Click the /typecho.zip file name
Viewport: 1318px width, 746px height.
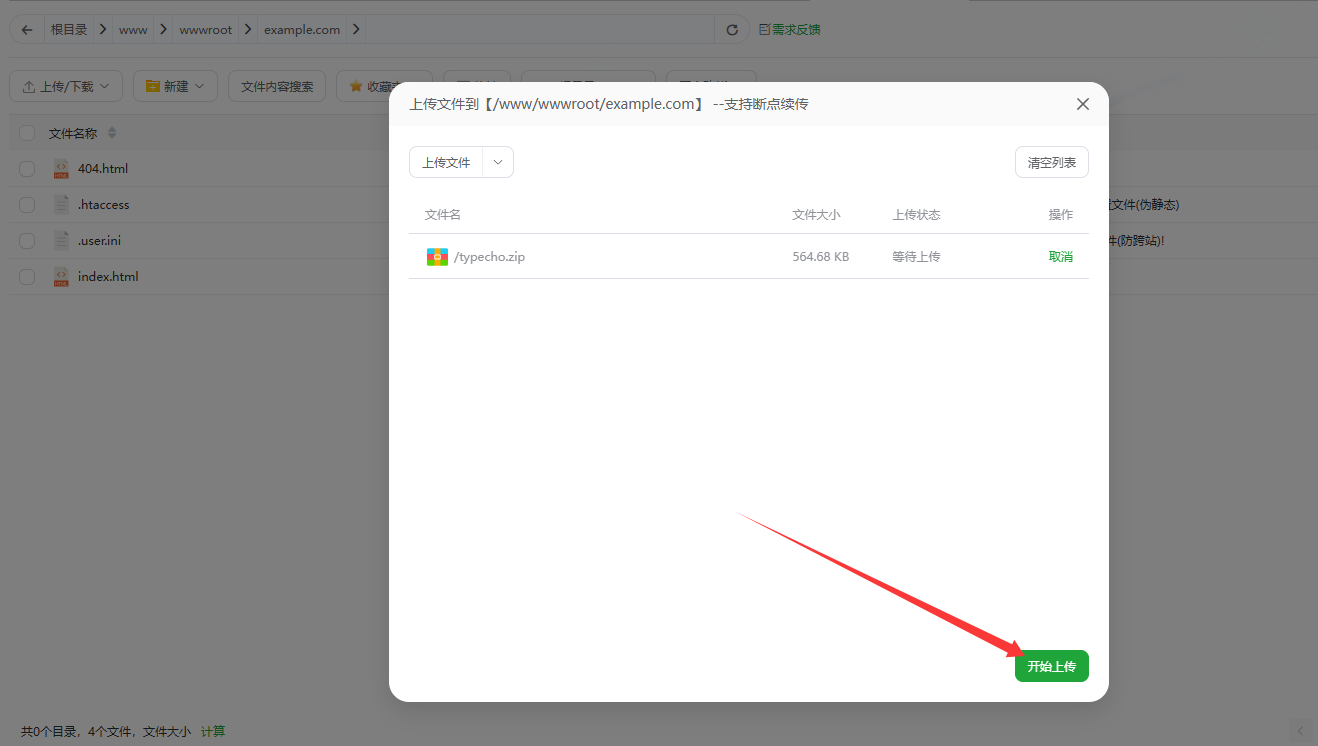click(490, 257)
